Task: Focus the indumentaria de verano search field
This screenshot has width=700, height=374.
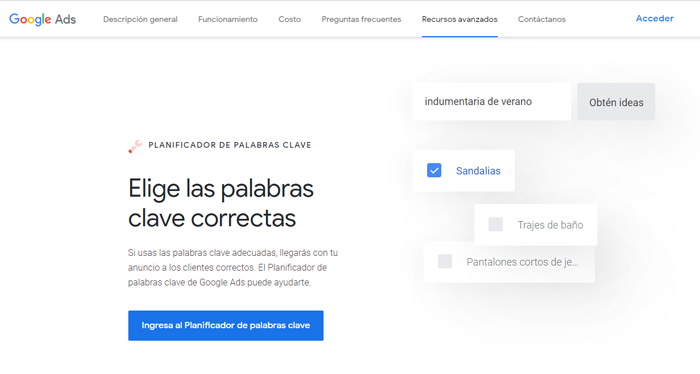Action: [x=492, y=102]
